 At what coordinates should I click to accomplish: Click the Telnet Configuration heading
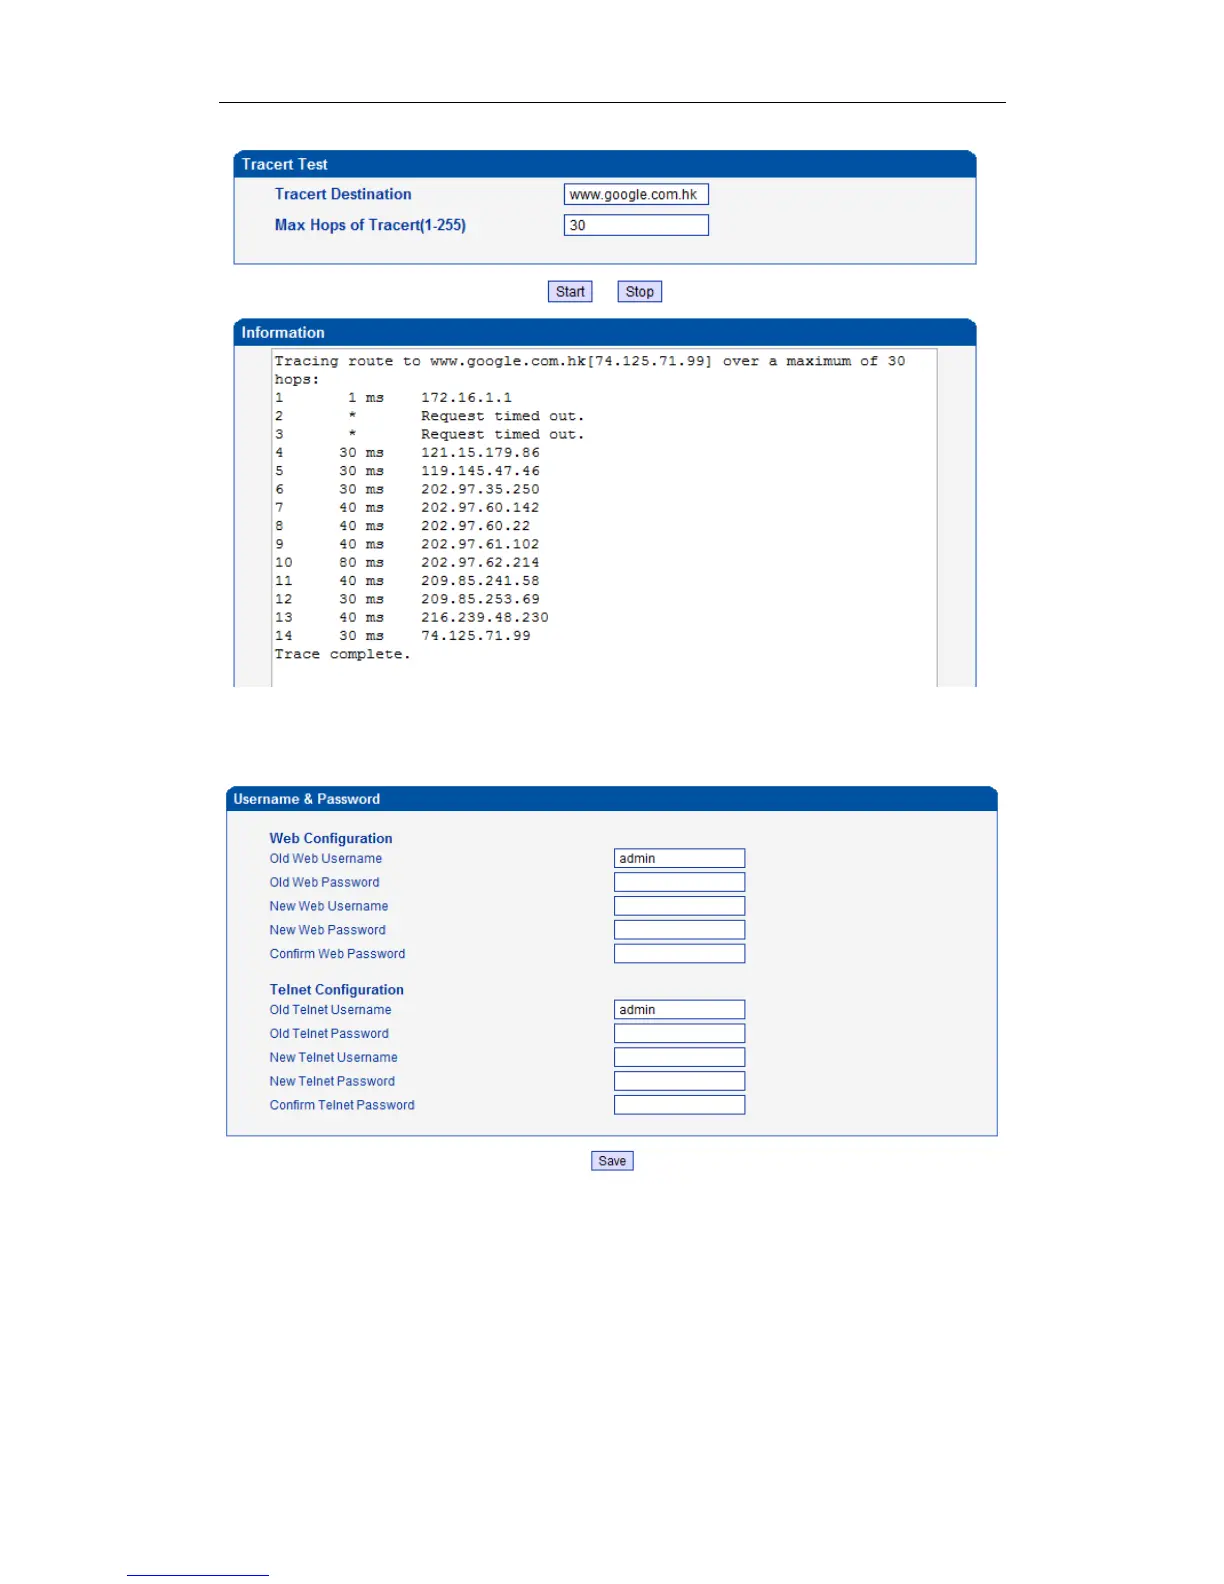tap(337, 989)
